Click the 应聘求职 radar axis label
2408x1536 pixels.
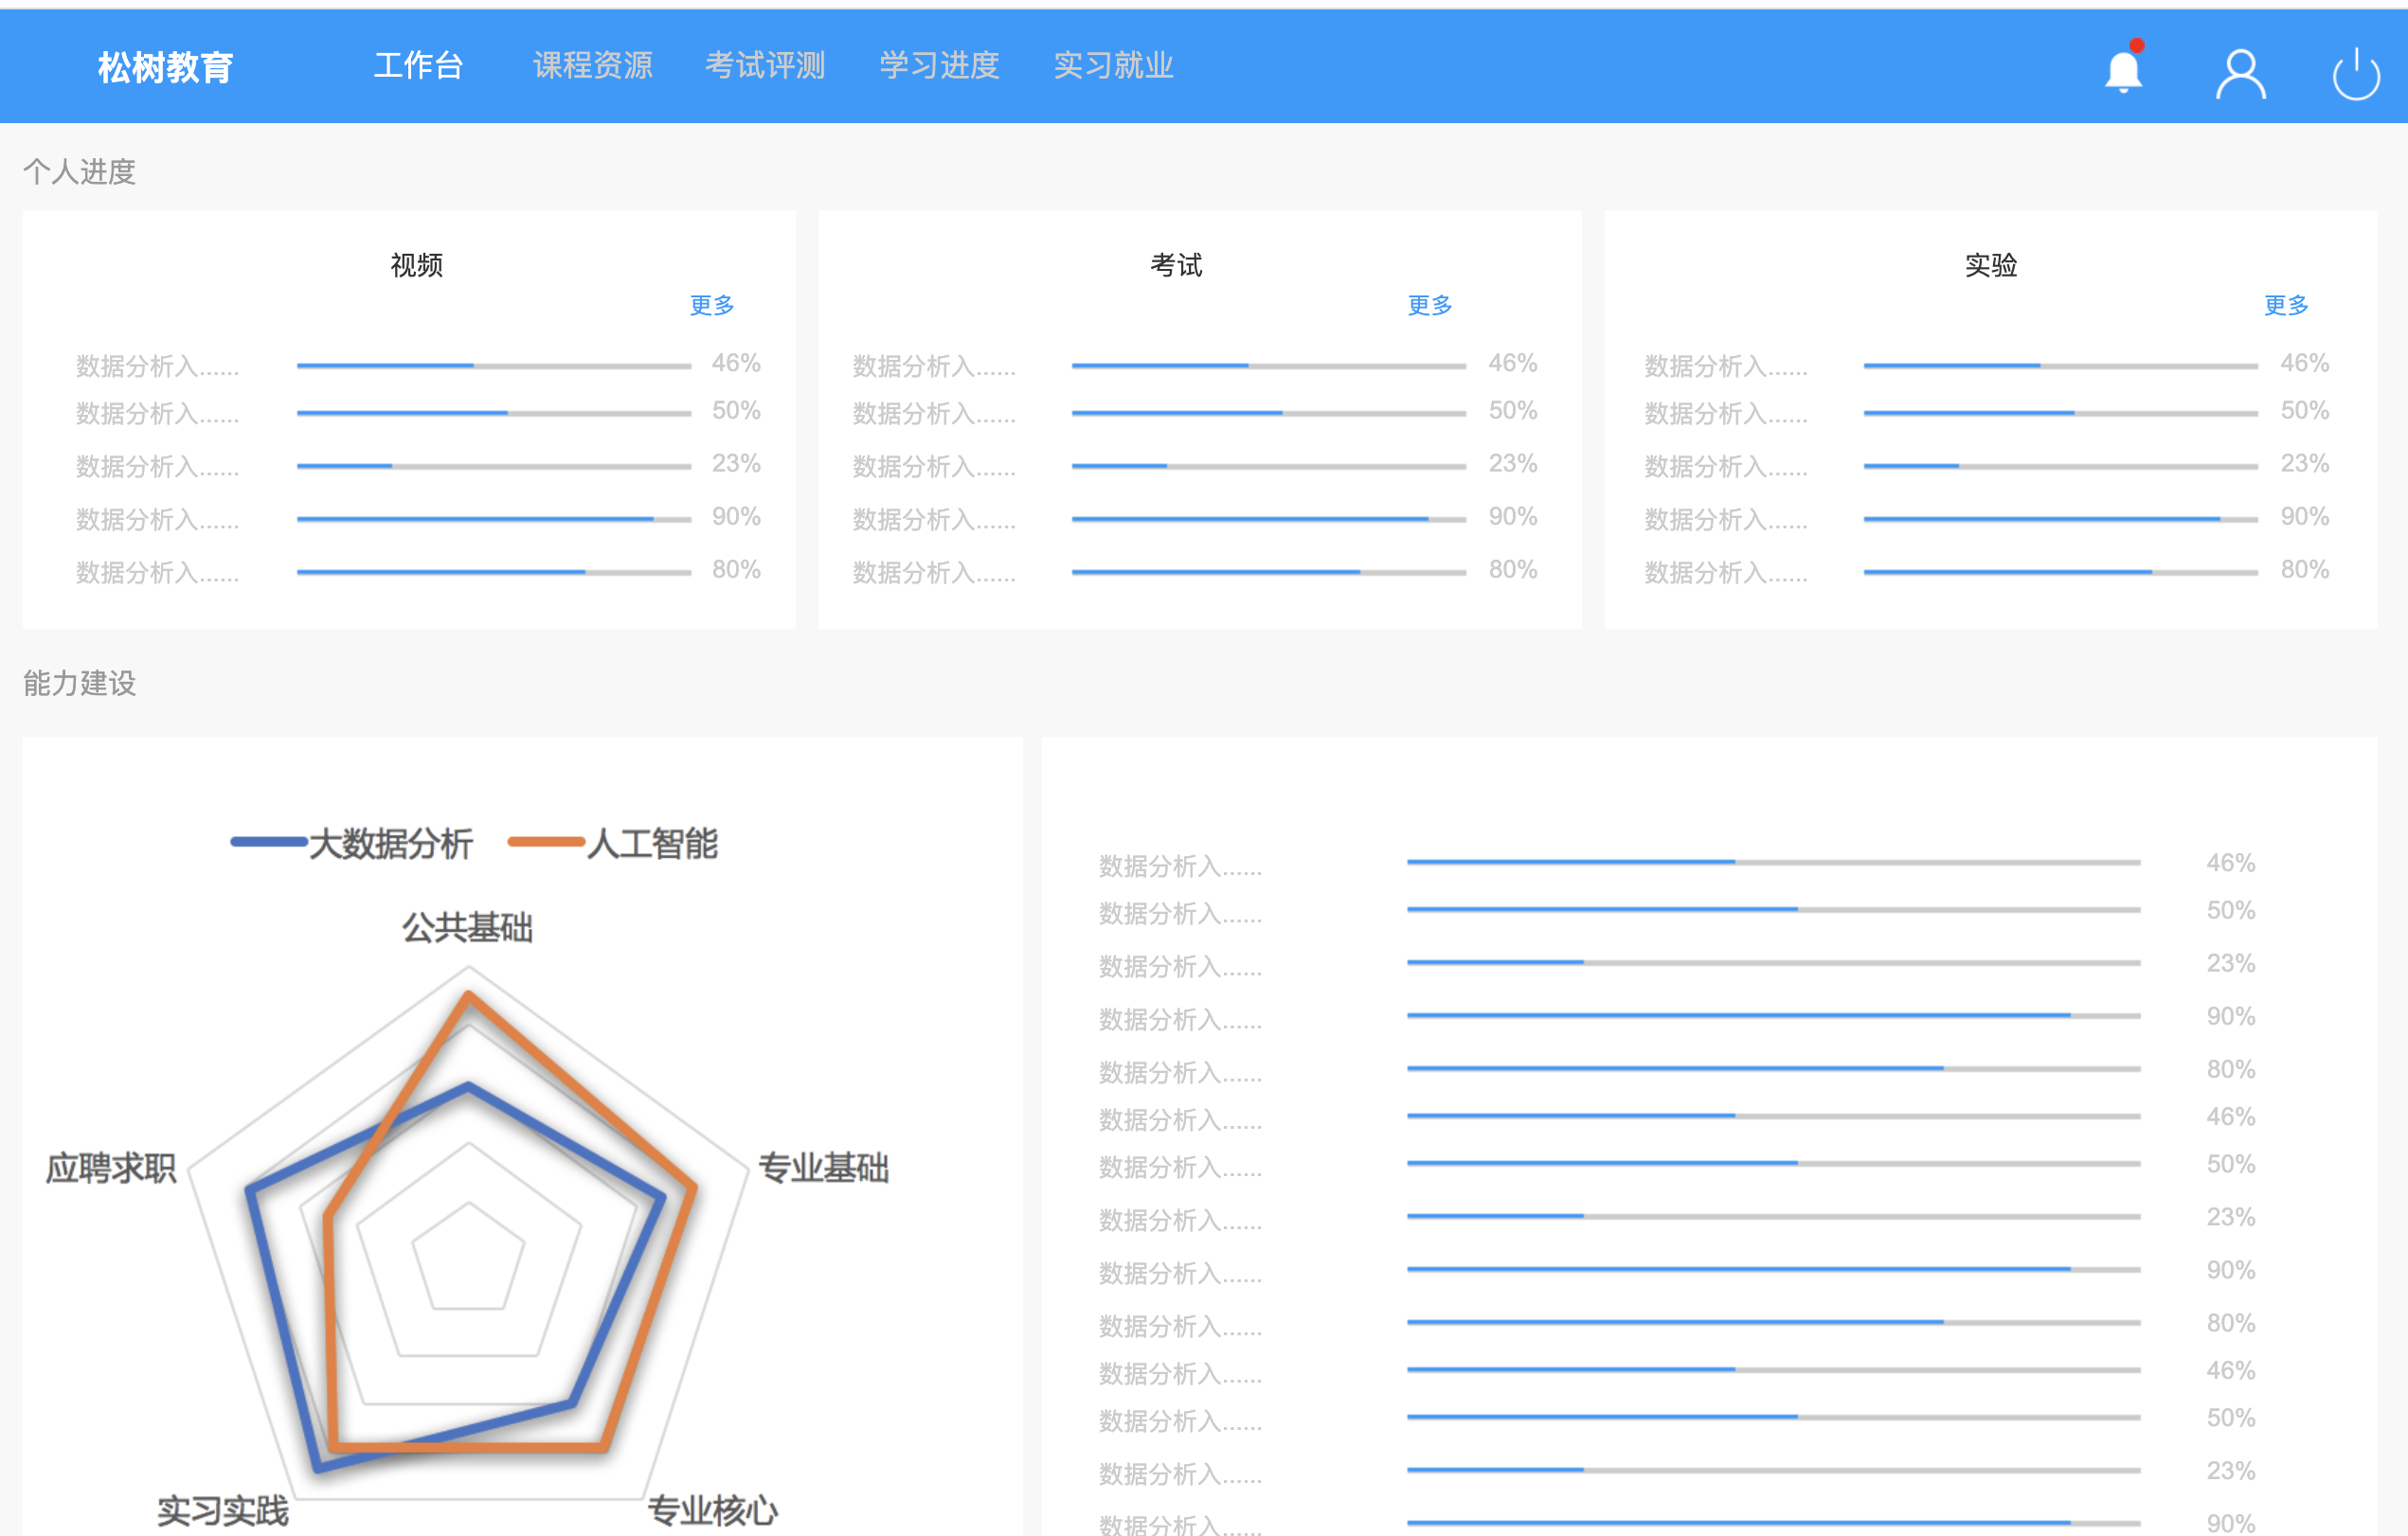point(111,1168)
